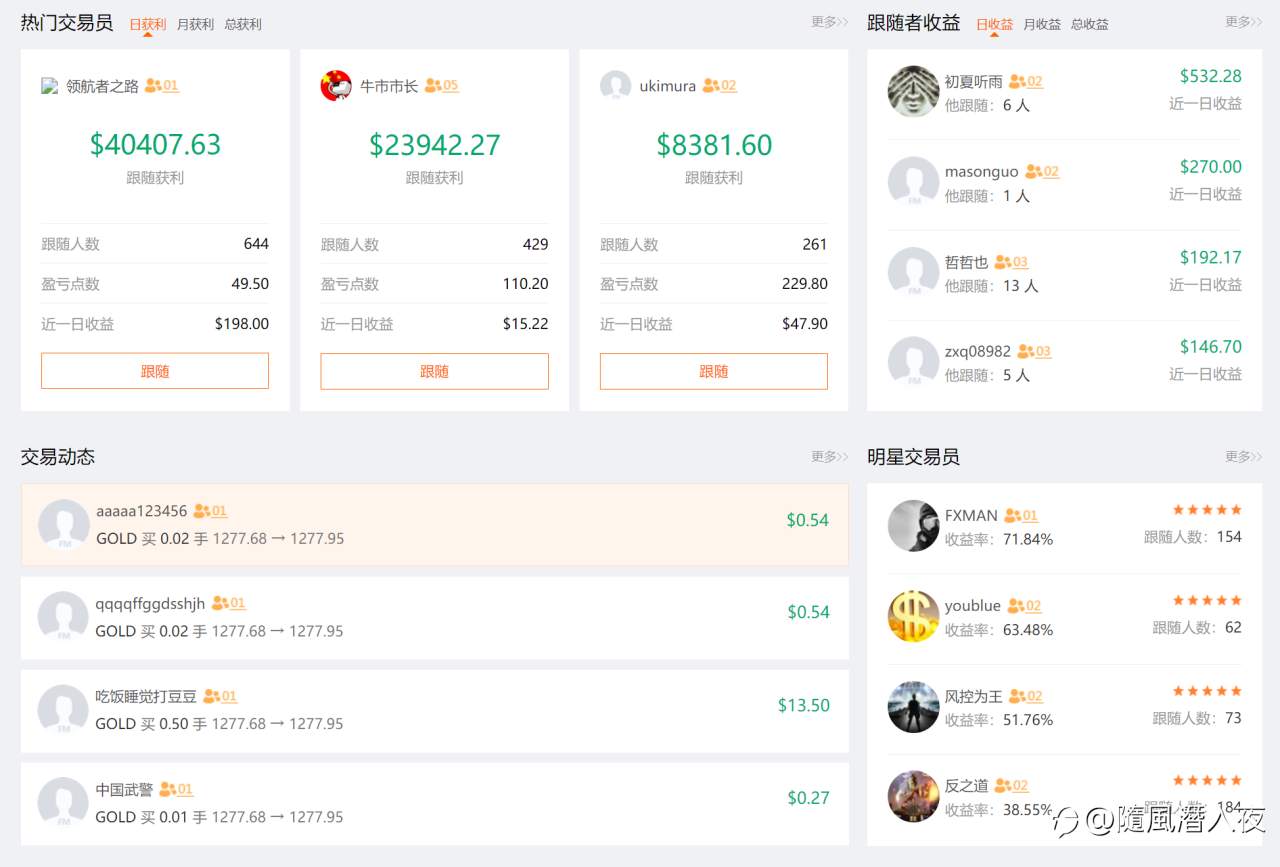
Task: Click 哲哲也's 他跟随 13 人 text
Action: click(x=992, y=286)
